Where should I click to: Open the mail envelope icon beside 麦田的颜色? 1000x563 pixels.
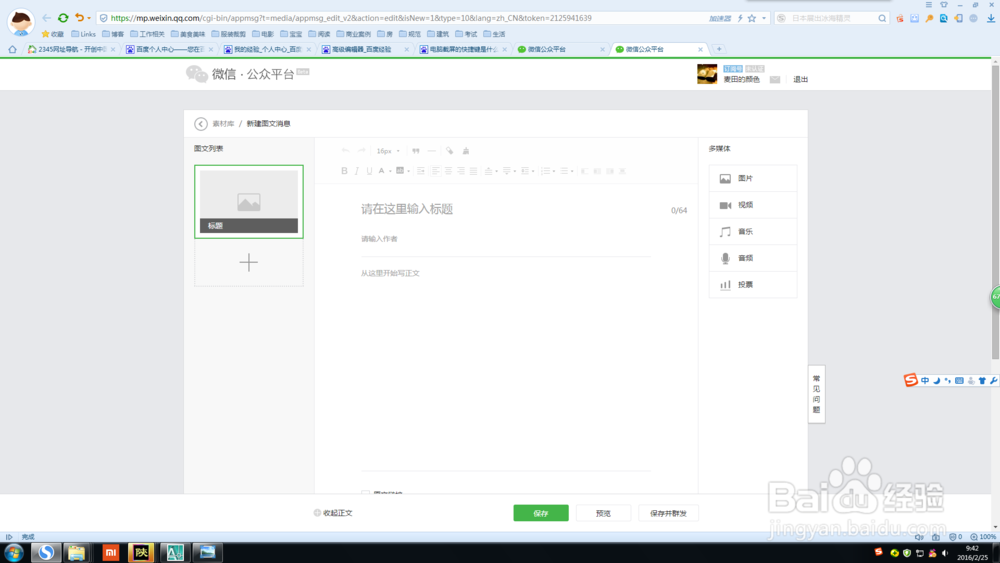pyautogui.click(x=774, y=80)
